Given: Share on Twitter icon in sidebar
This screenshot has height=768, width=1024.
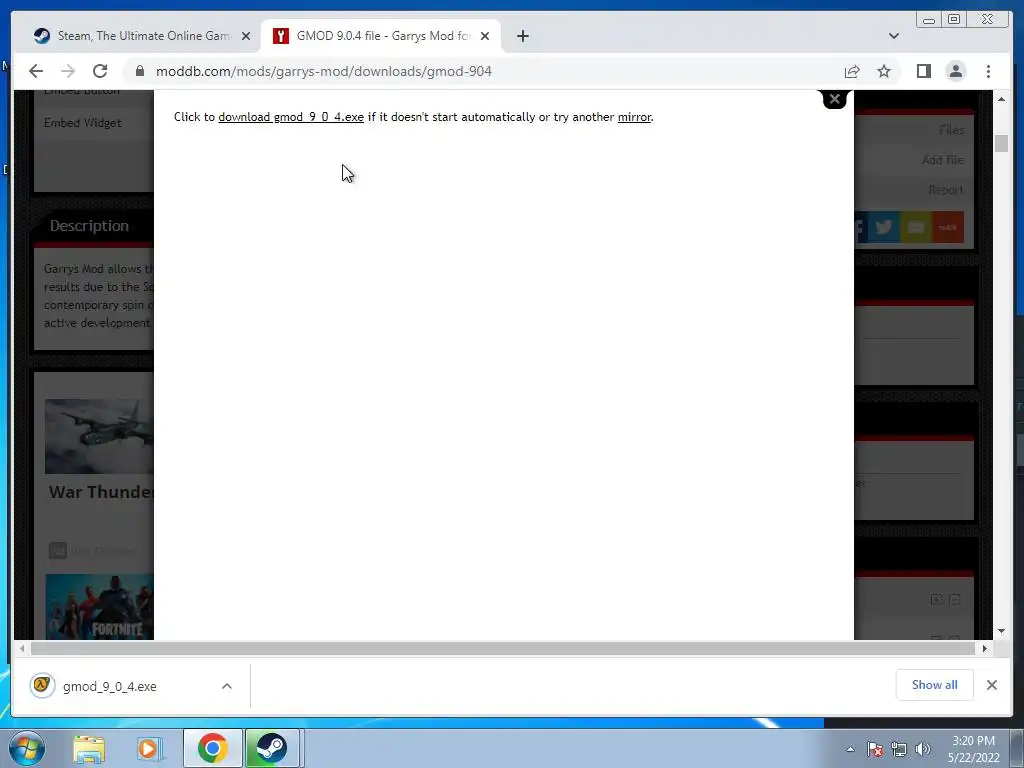Looking at the screenshot, I should 884,227.
